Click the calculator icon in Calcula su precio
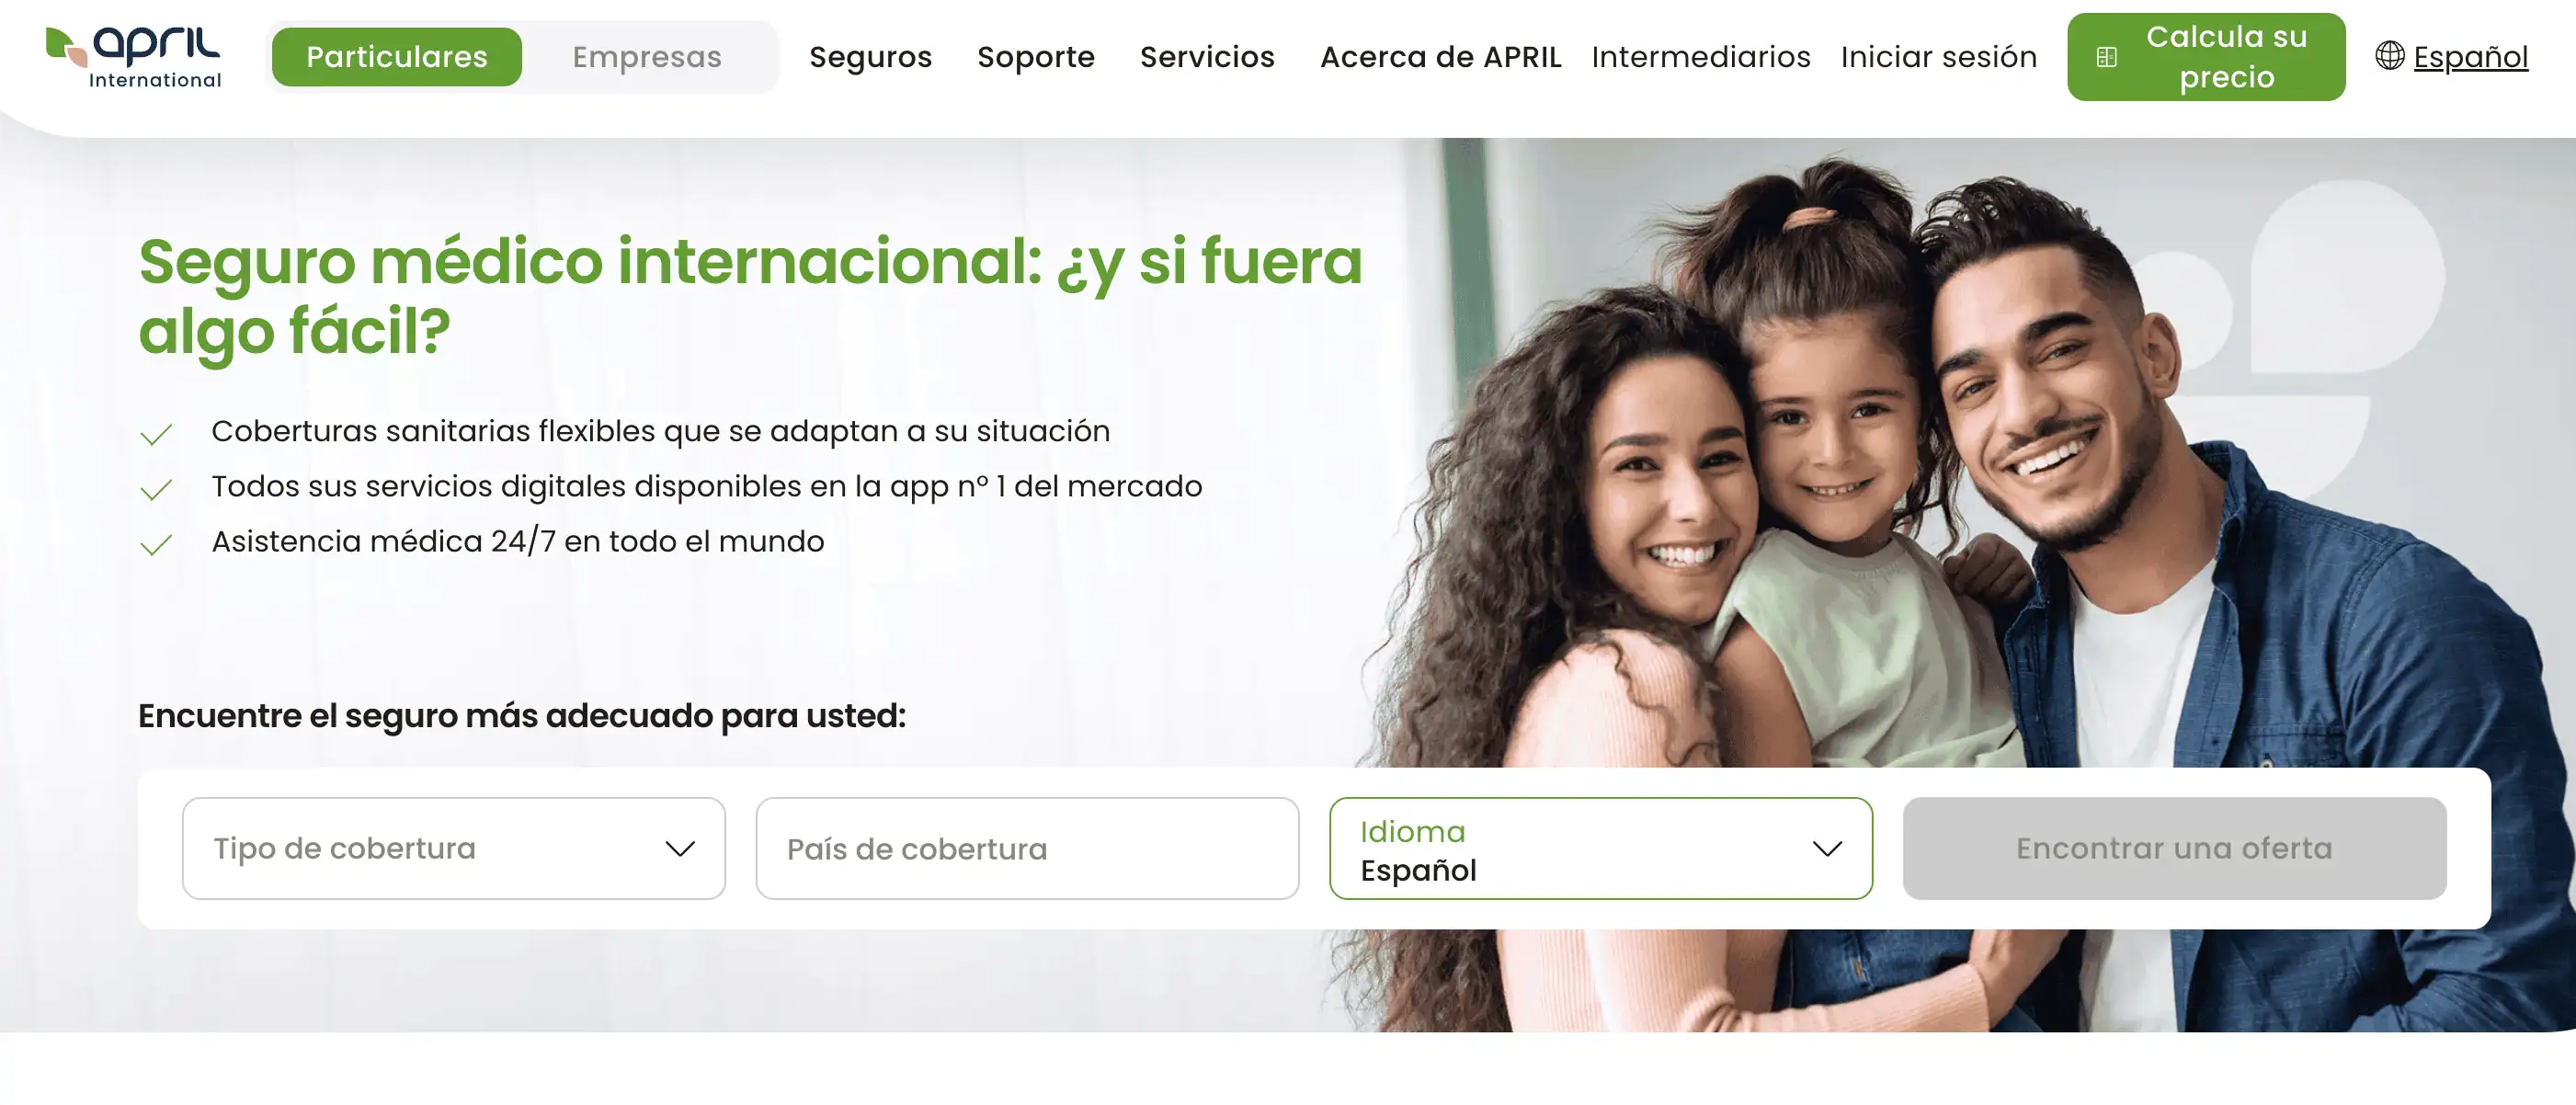The image size is (2576, 1105). click(x=2106, y=57)
